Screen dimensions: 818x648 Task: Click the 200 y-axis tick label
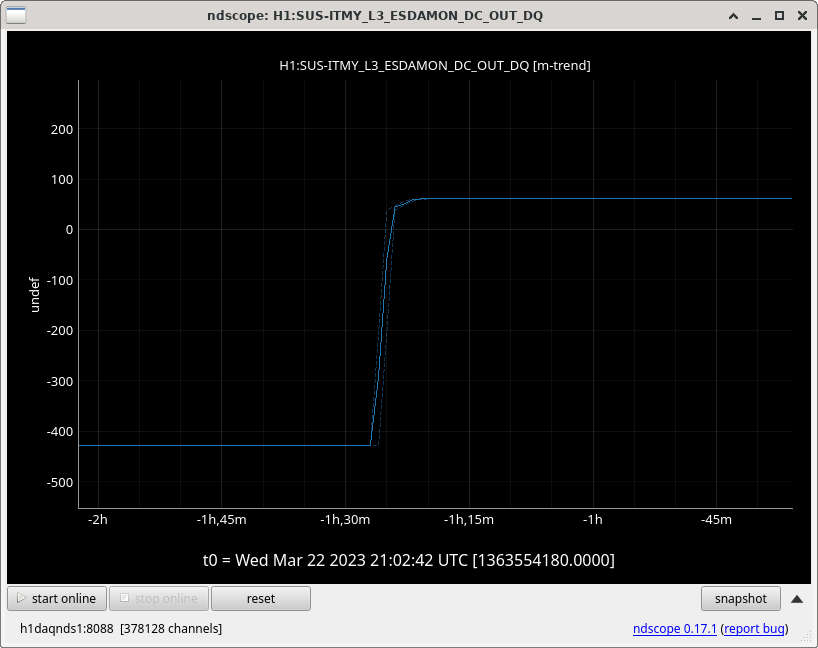tap(62, 129)
